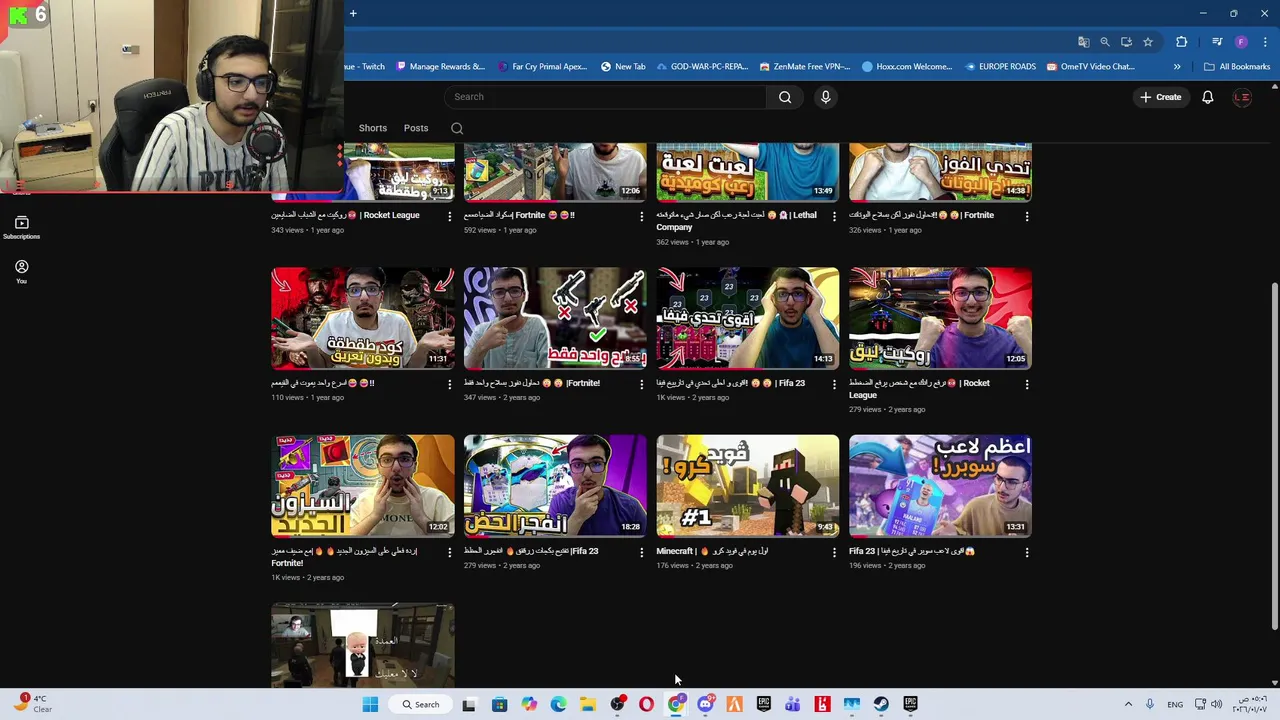This screenshot has height=720, width=1280.
Task: Open the Fifa 23 14:13 video thumbnail
Action: pyautogui.click(x=747, y=318)
